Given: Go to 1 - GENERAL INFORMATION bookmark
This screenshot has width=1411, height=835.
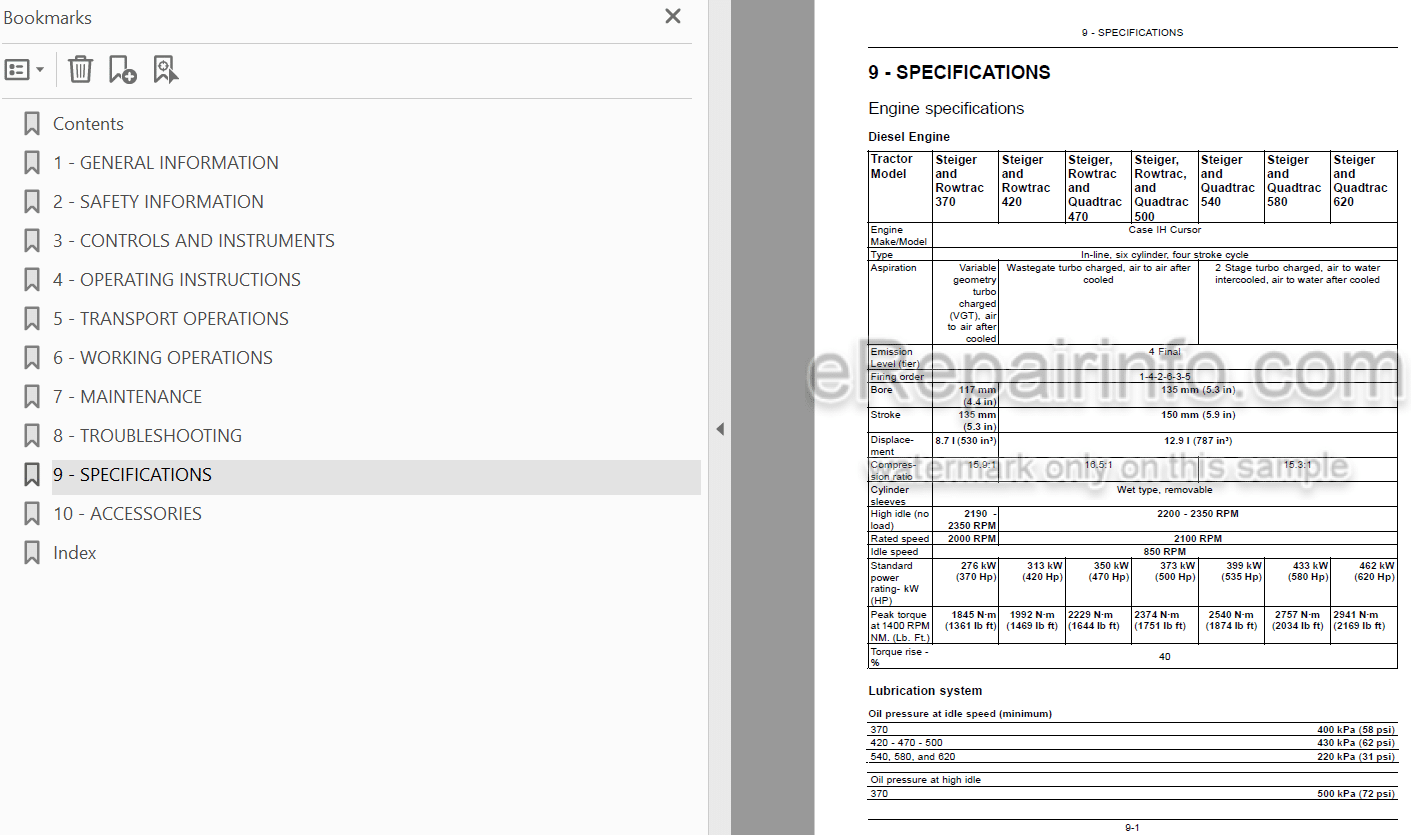Looking at the screenshot, I should pos(166,163).
